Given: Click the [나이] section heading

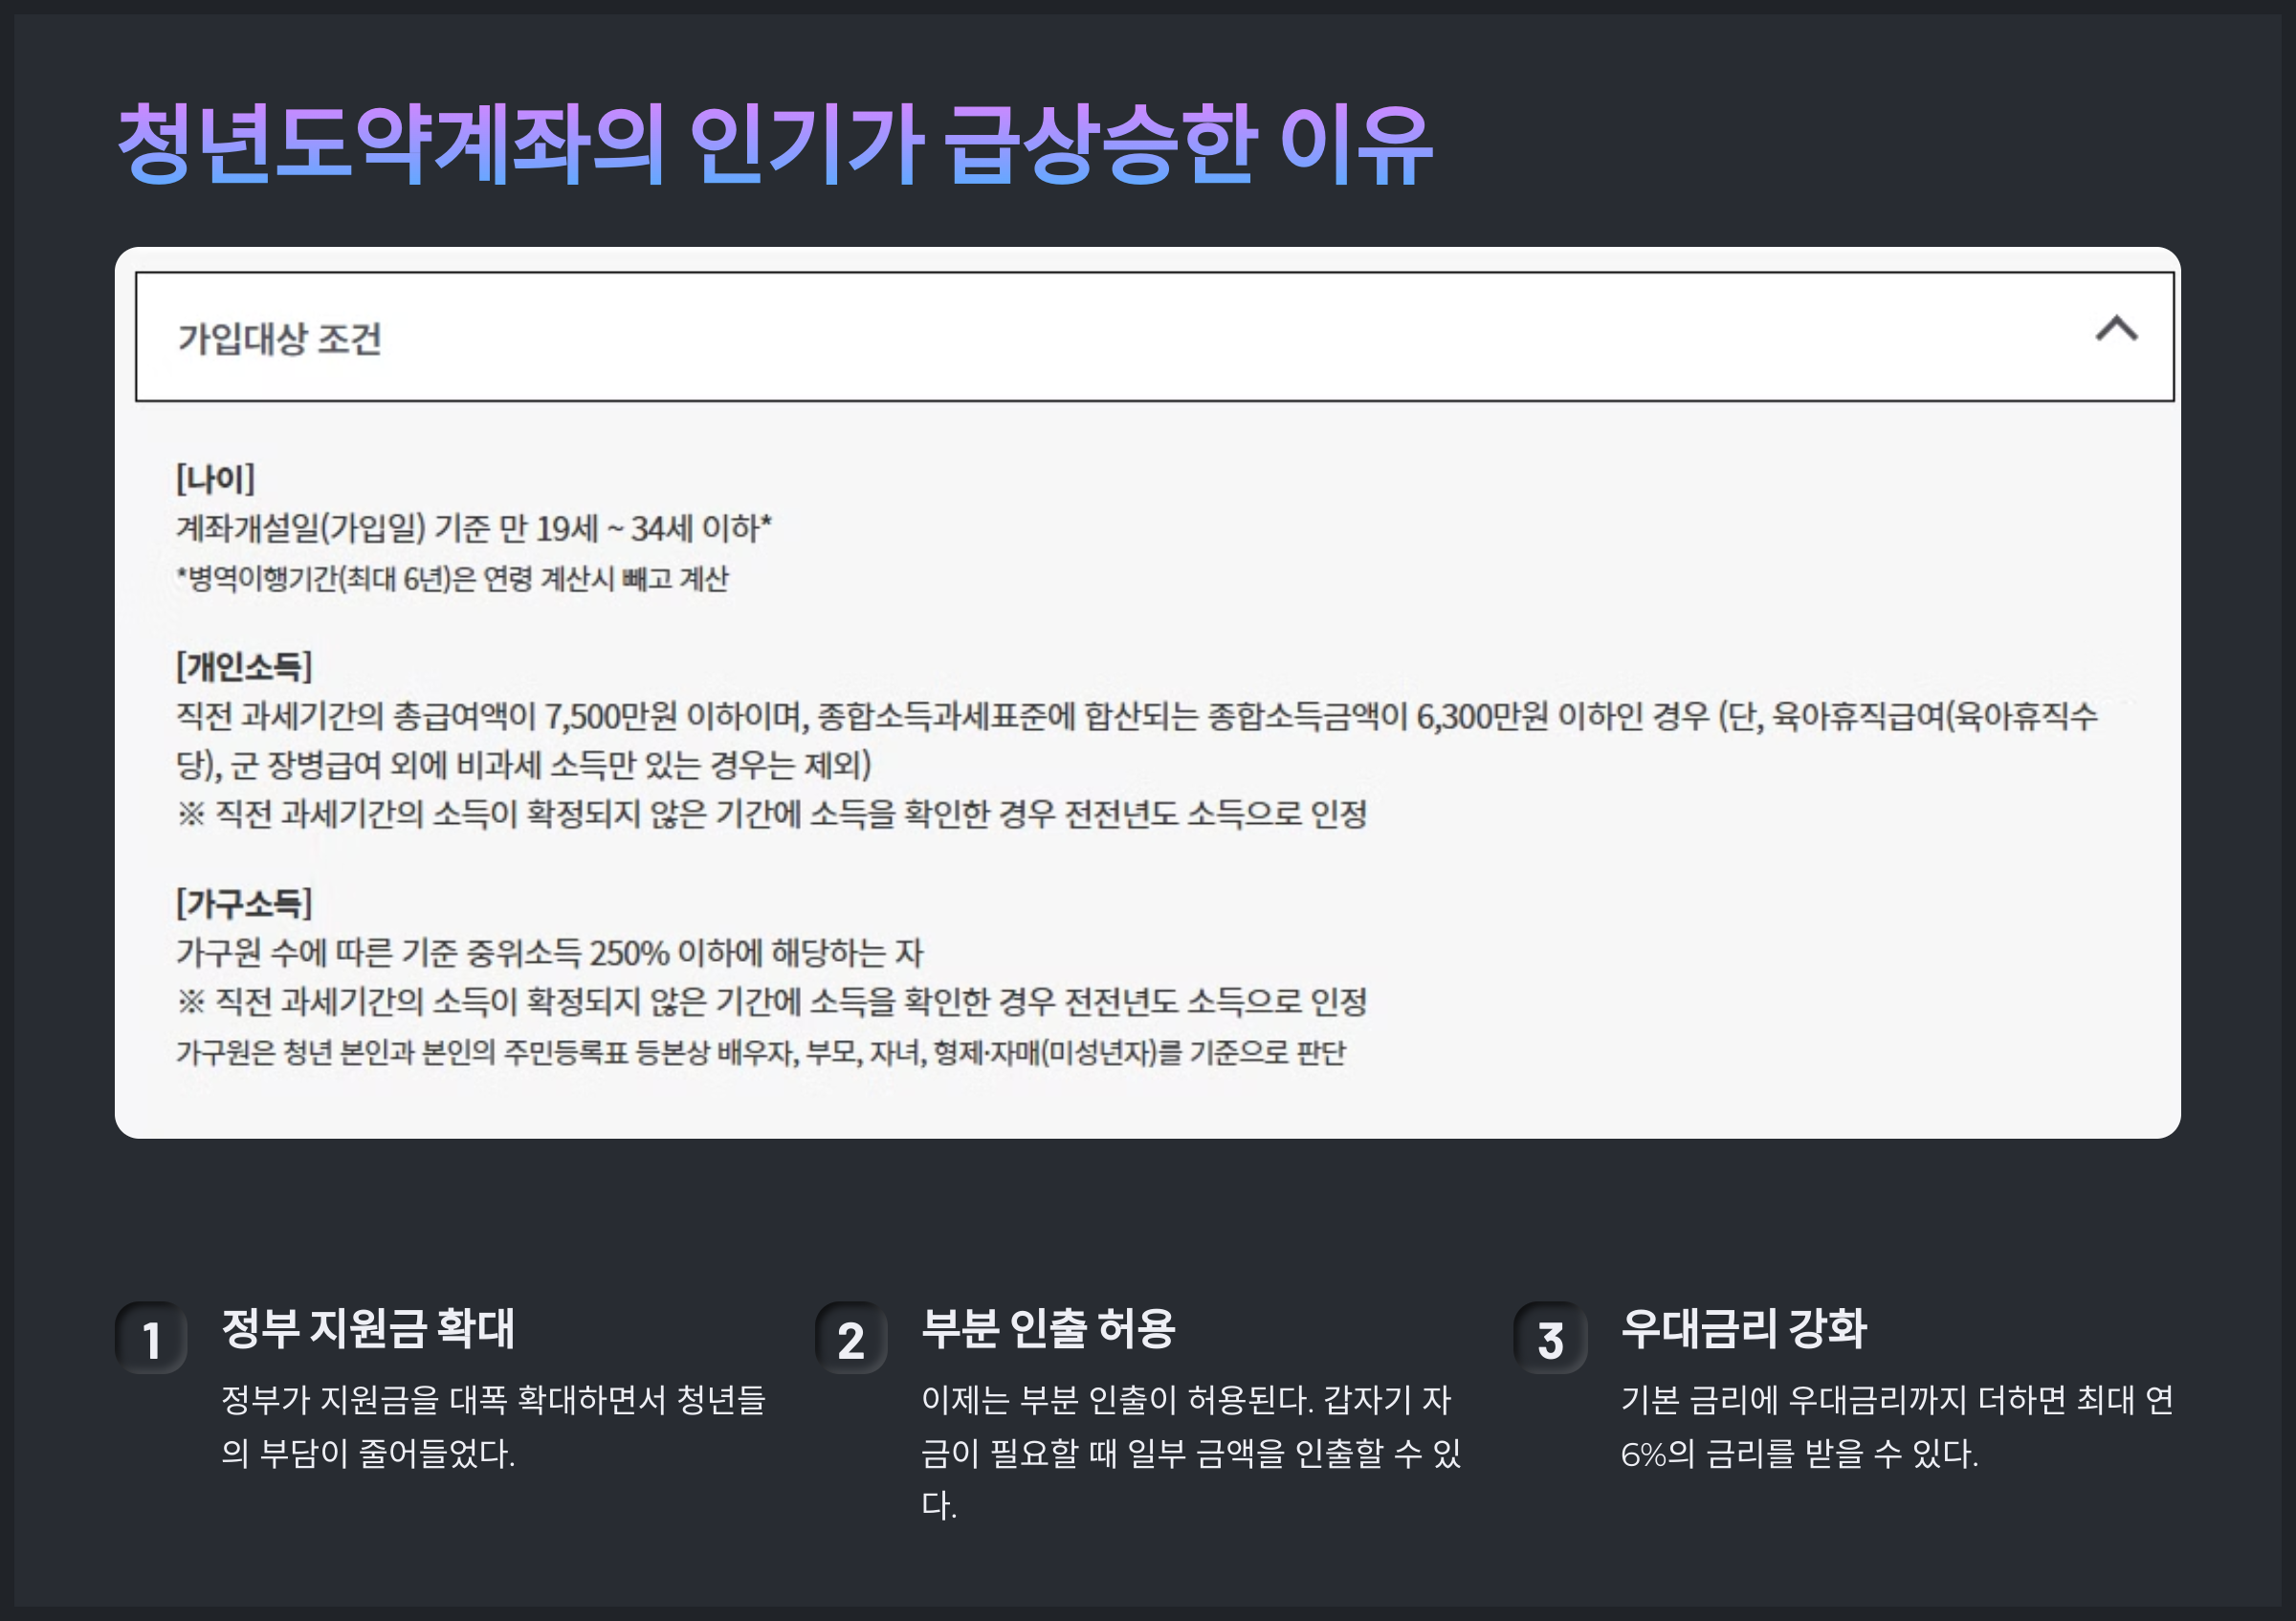Looking at the screenshot, I should point(216,478).
